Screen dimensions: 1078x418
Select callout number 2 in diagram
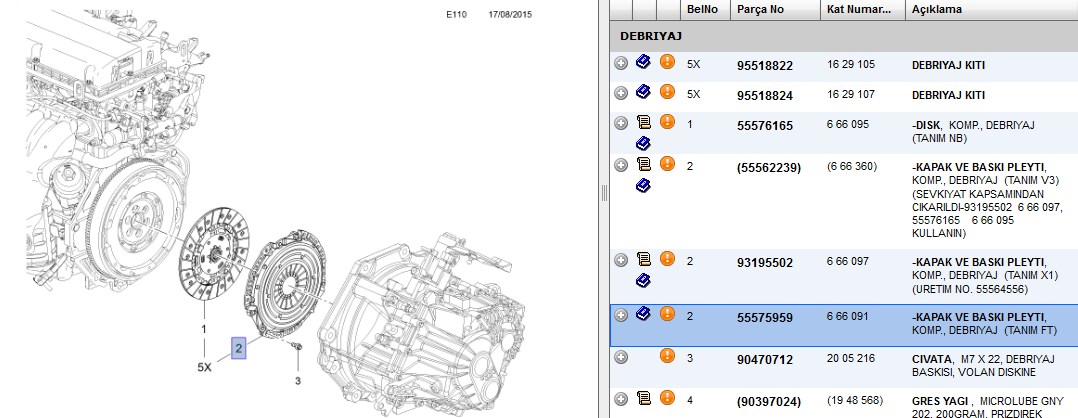pos(239,349)
